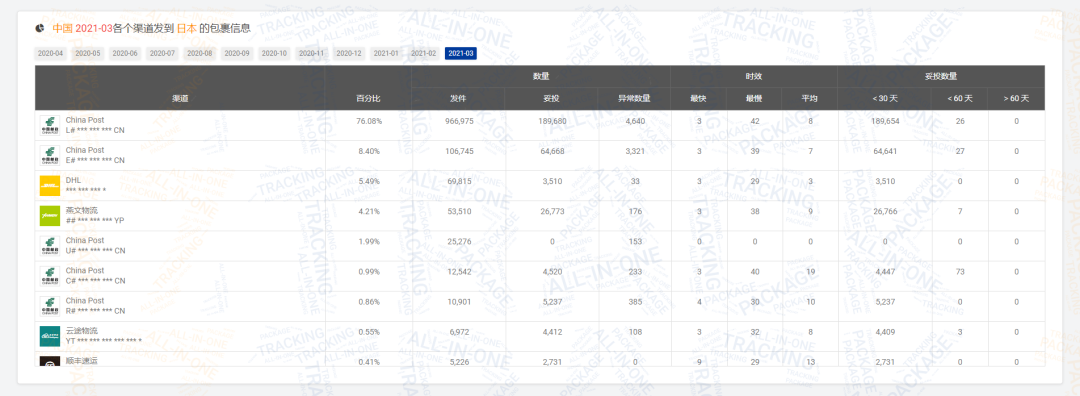
Task: Click the orange 中国 link in title
Action: [x=63, y=28]
